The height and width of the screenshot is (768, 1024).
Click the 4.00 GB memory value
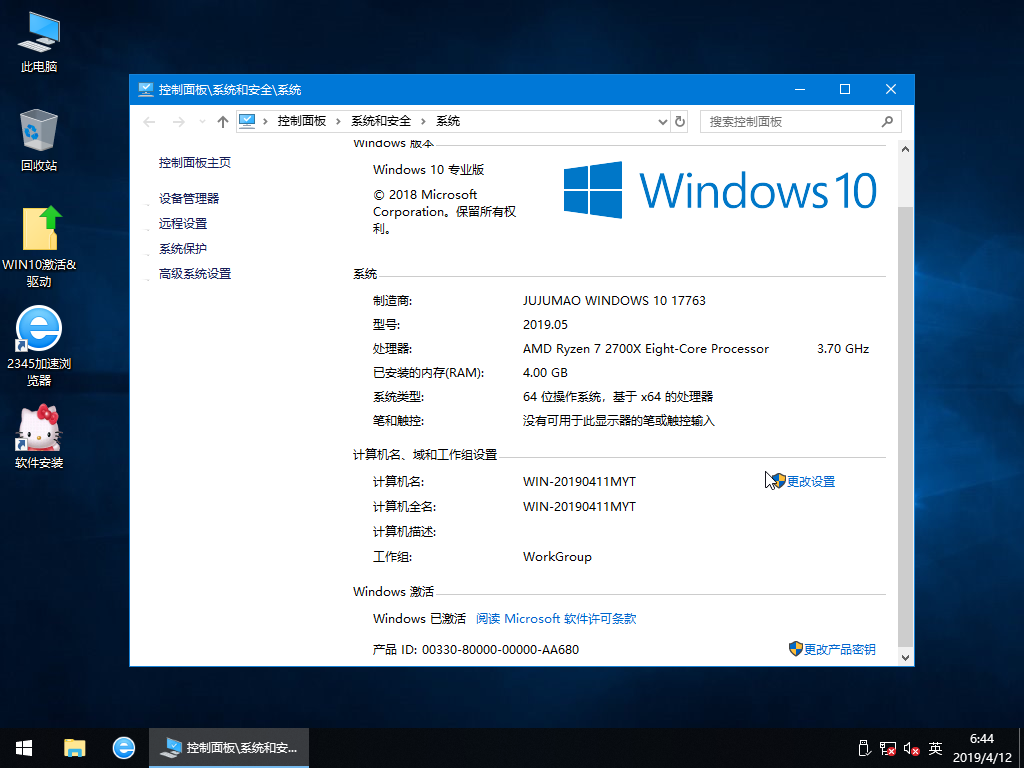tap(545, 373)
